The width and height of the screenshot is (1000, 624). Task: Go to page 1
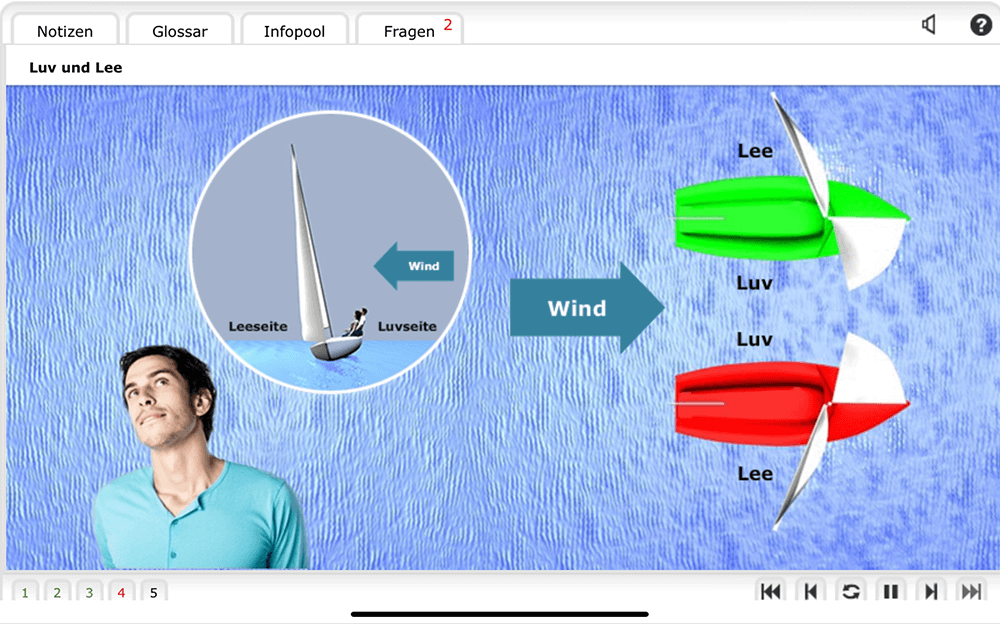click(x=25, y=592)
